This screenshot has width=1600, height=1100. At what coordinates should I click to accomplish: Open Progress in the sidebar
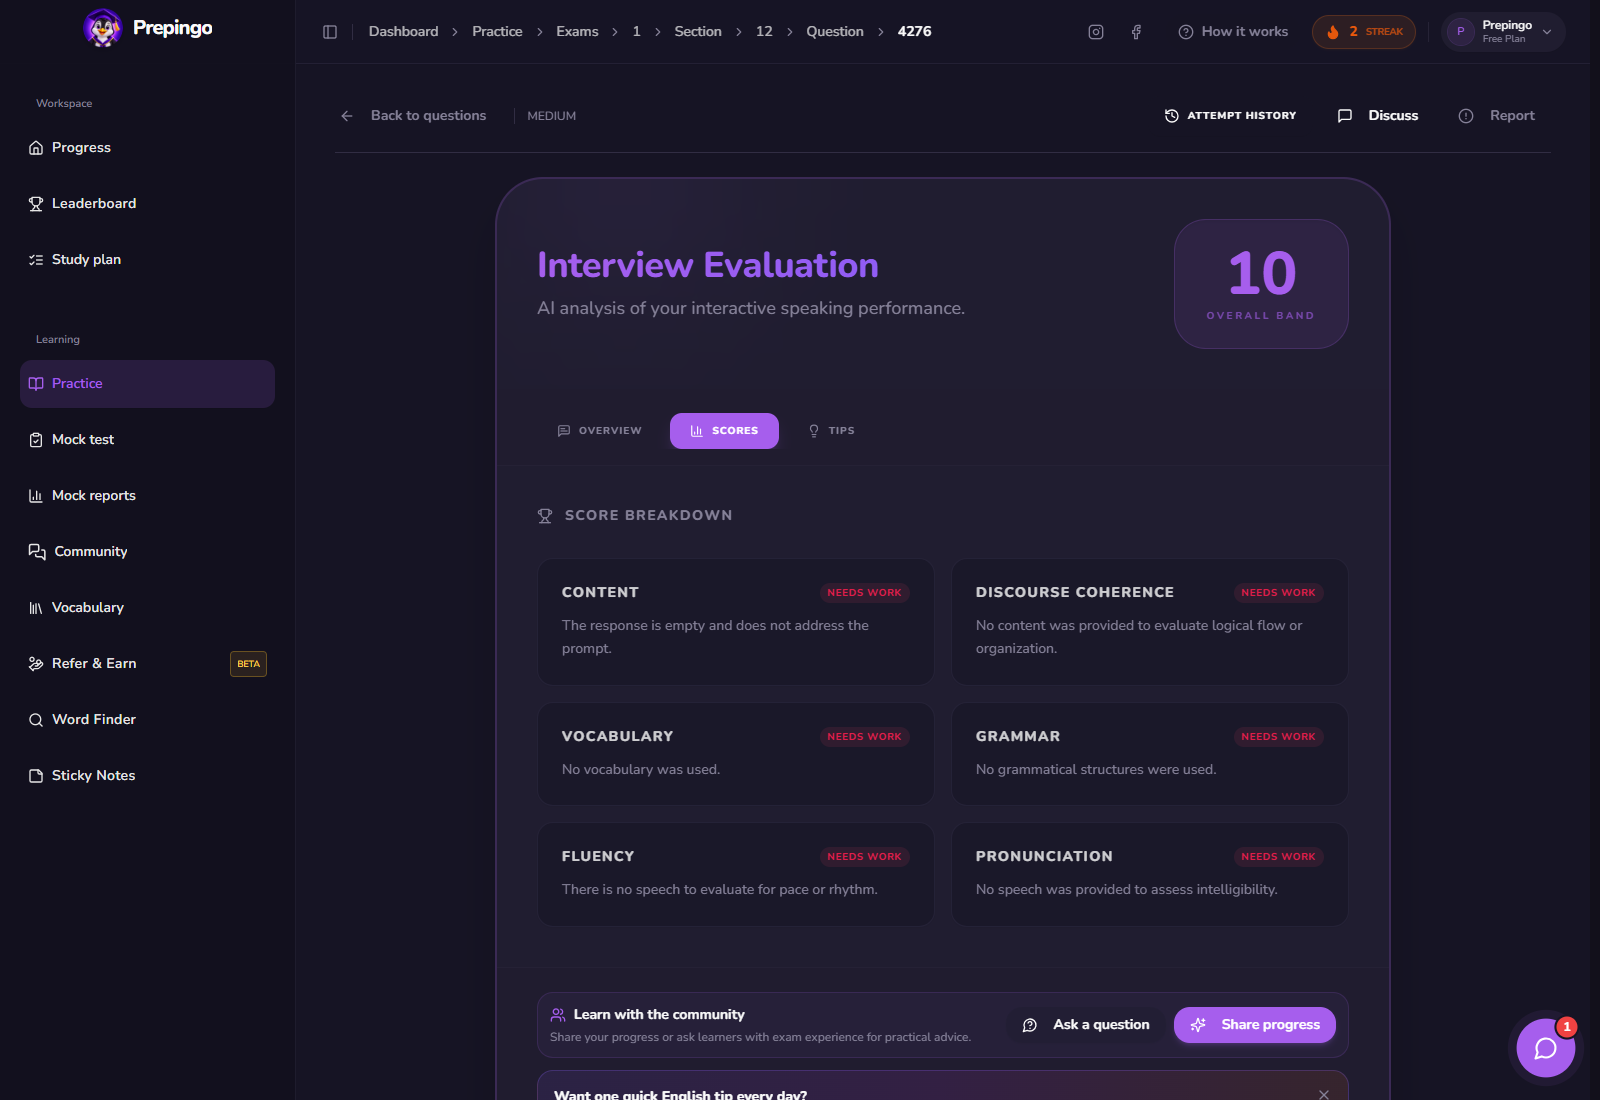pos(147,148)
